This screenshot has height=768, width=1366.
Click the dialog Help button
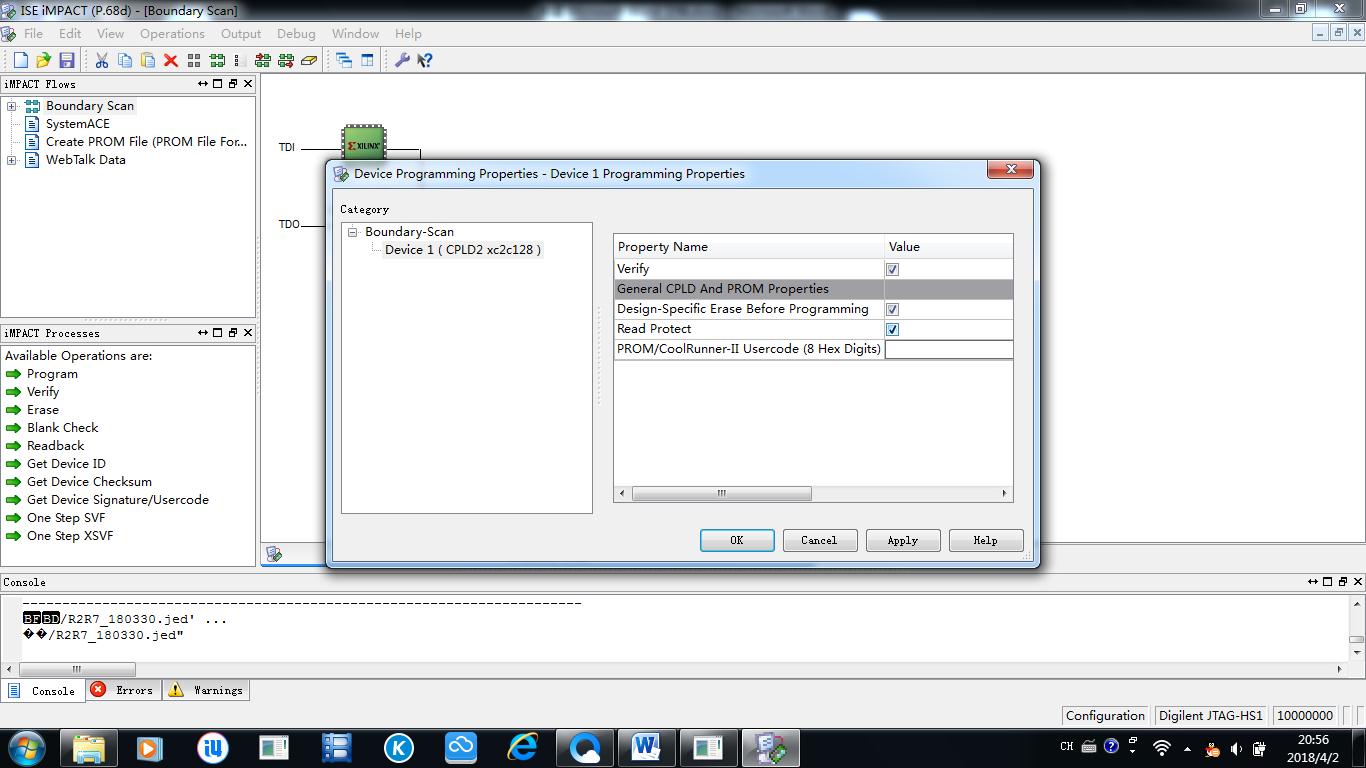pos(985,540)
